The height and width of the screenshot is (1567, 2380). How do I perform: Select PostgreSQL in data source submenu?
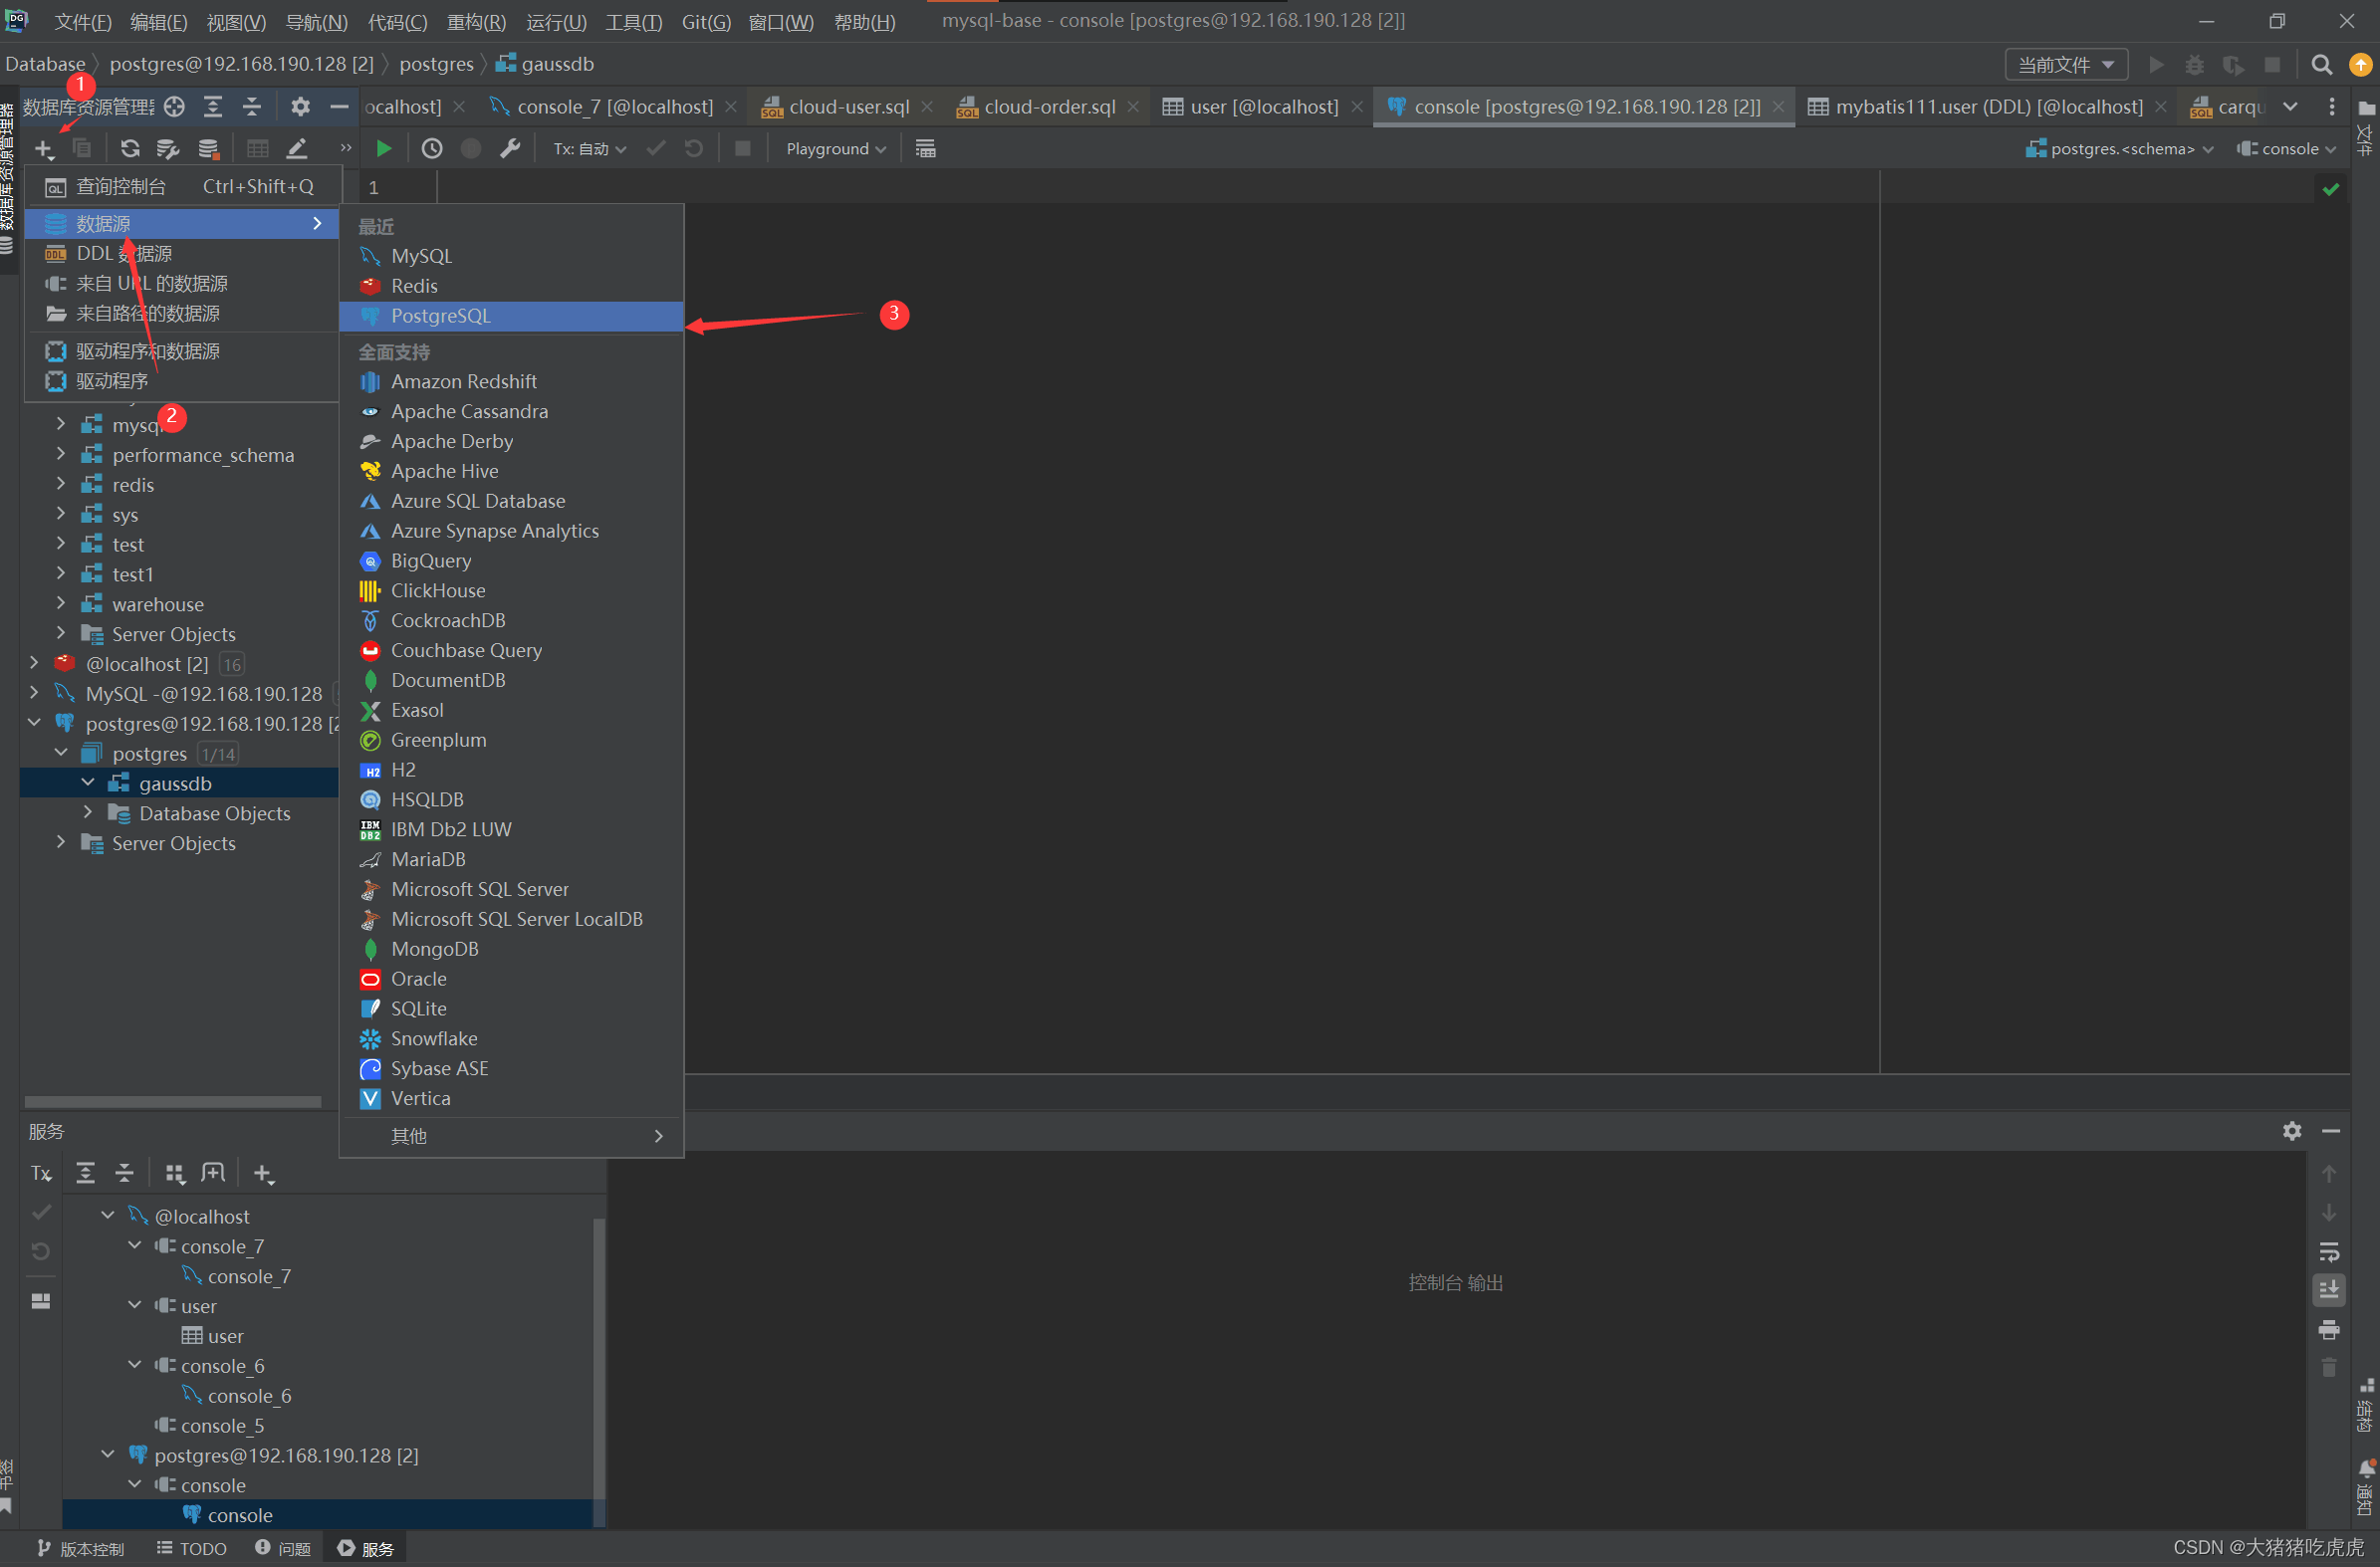[440, 316]
